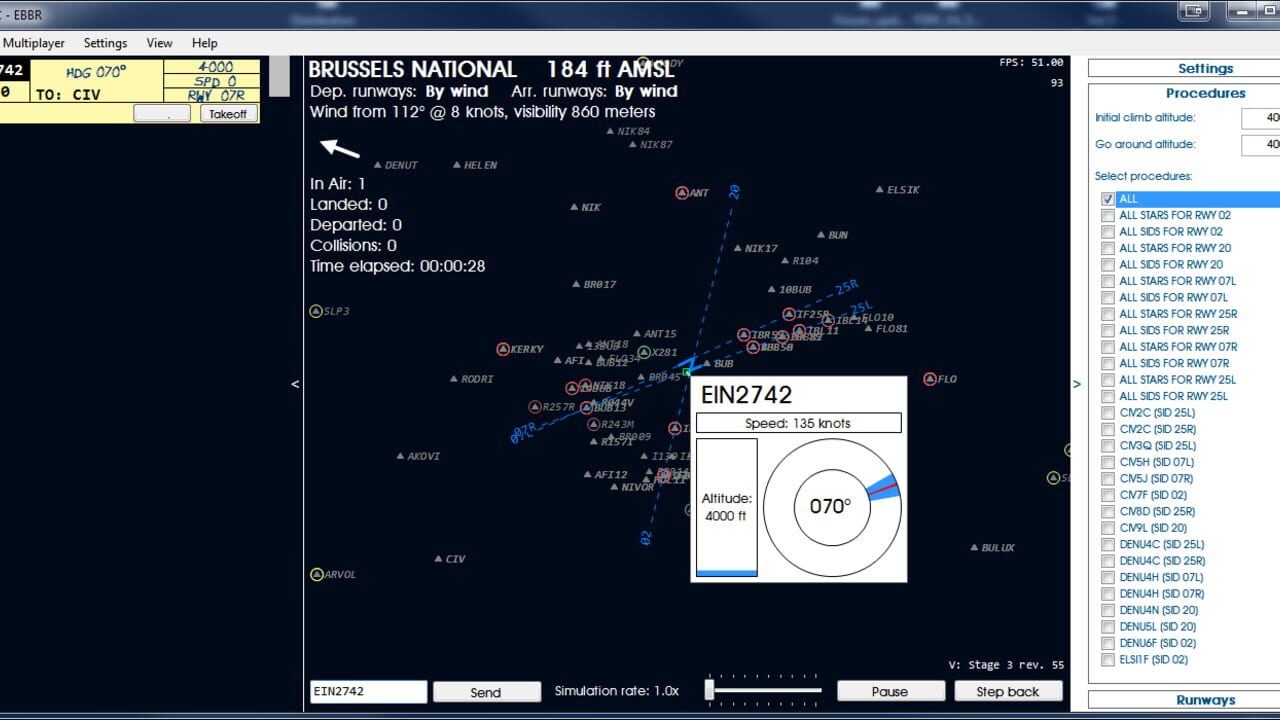Click the ELSIK triangle waypoint
This screenshot has width=1280, height=720.
coord(880,189)
